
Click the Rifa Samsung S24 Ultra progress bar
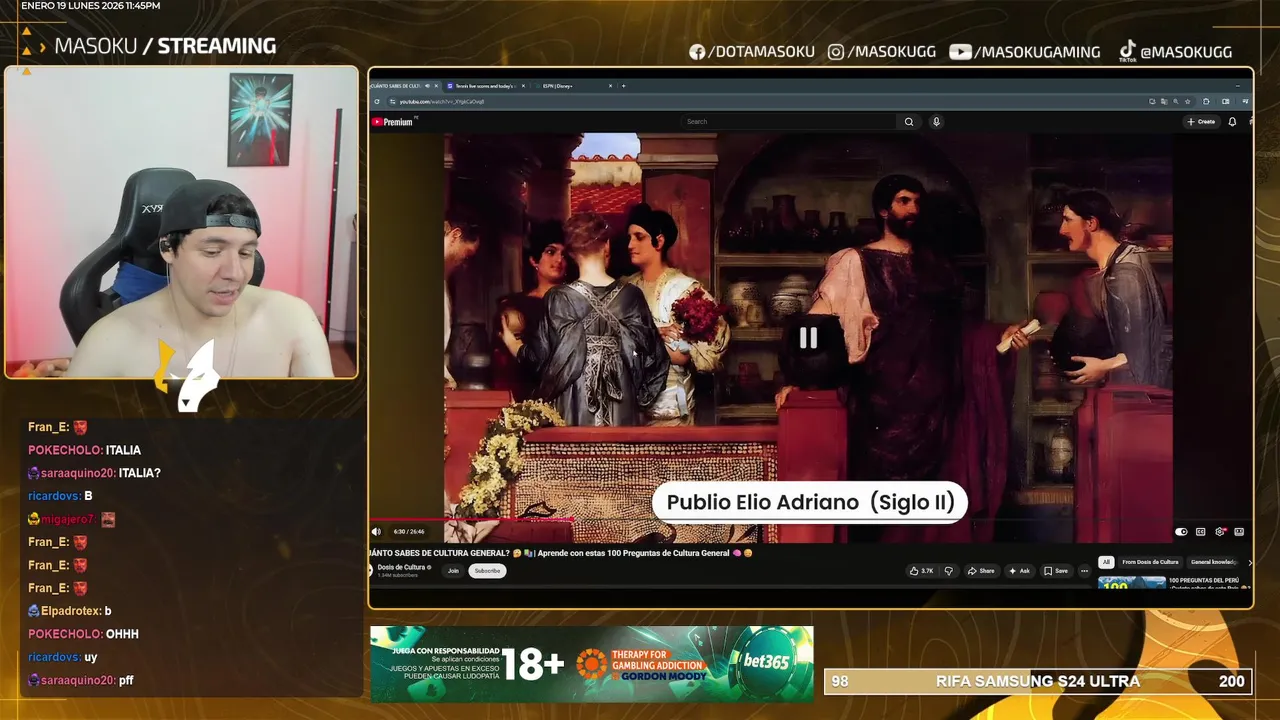[x=1038, y=681]
